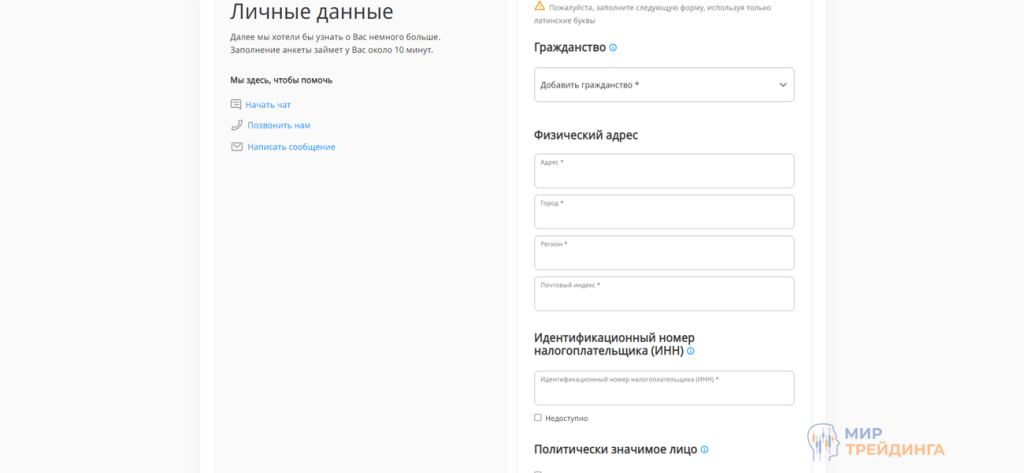Open the Написать сообщение link

[291, 147]
